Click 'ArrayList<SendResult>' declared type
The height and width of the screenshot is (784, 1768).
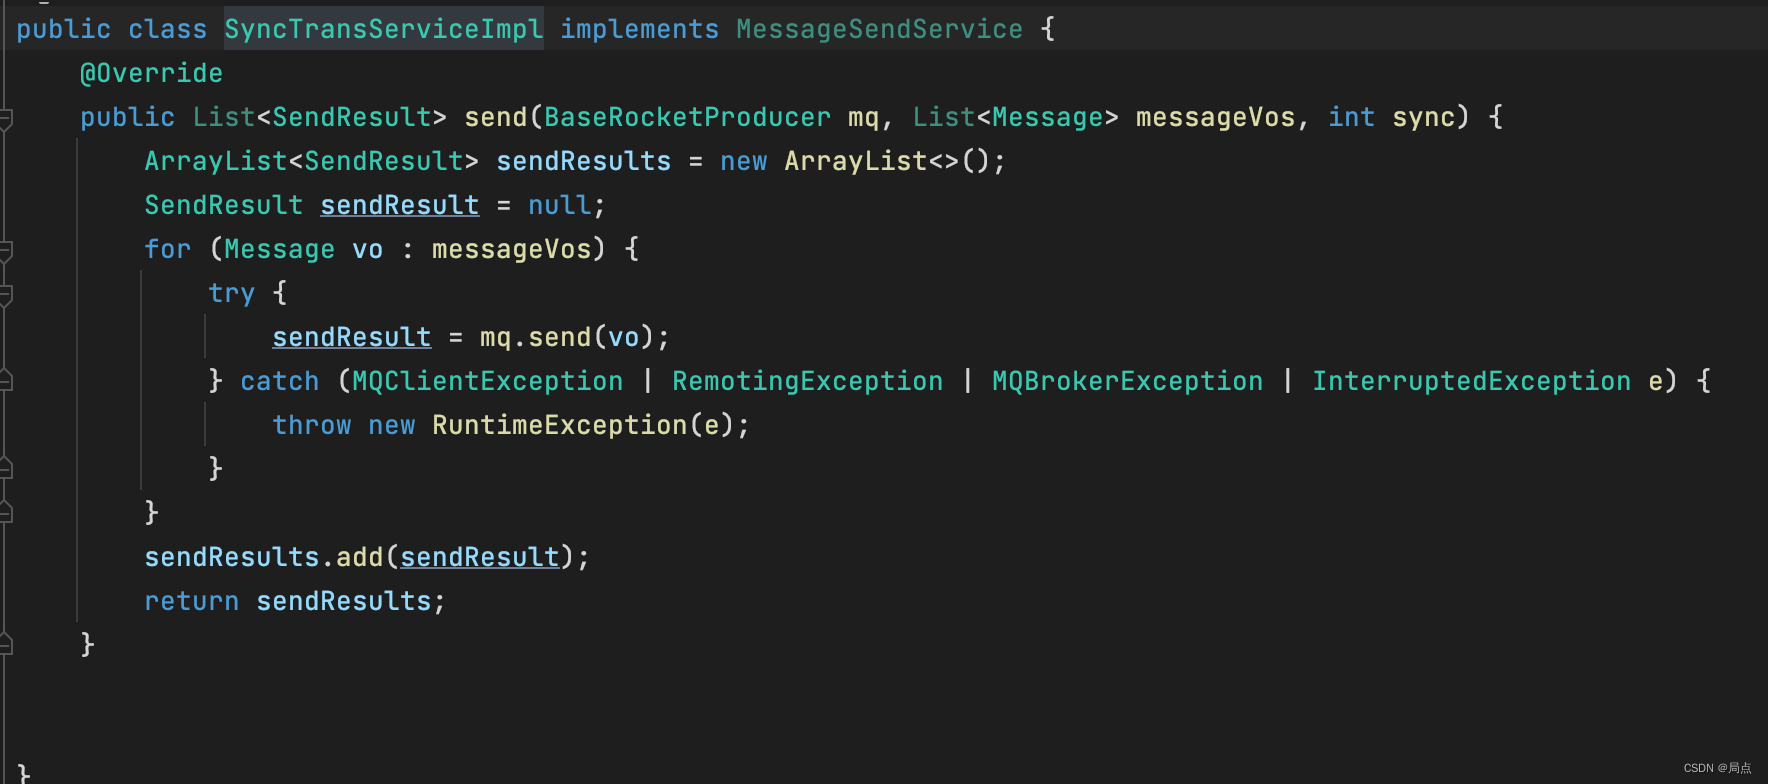[x=312, y=161]
